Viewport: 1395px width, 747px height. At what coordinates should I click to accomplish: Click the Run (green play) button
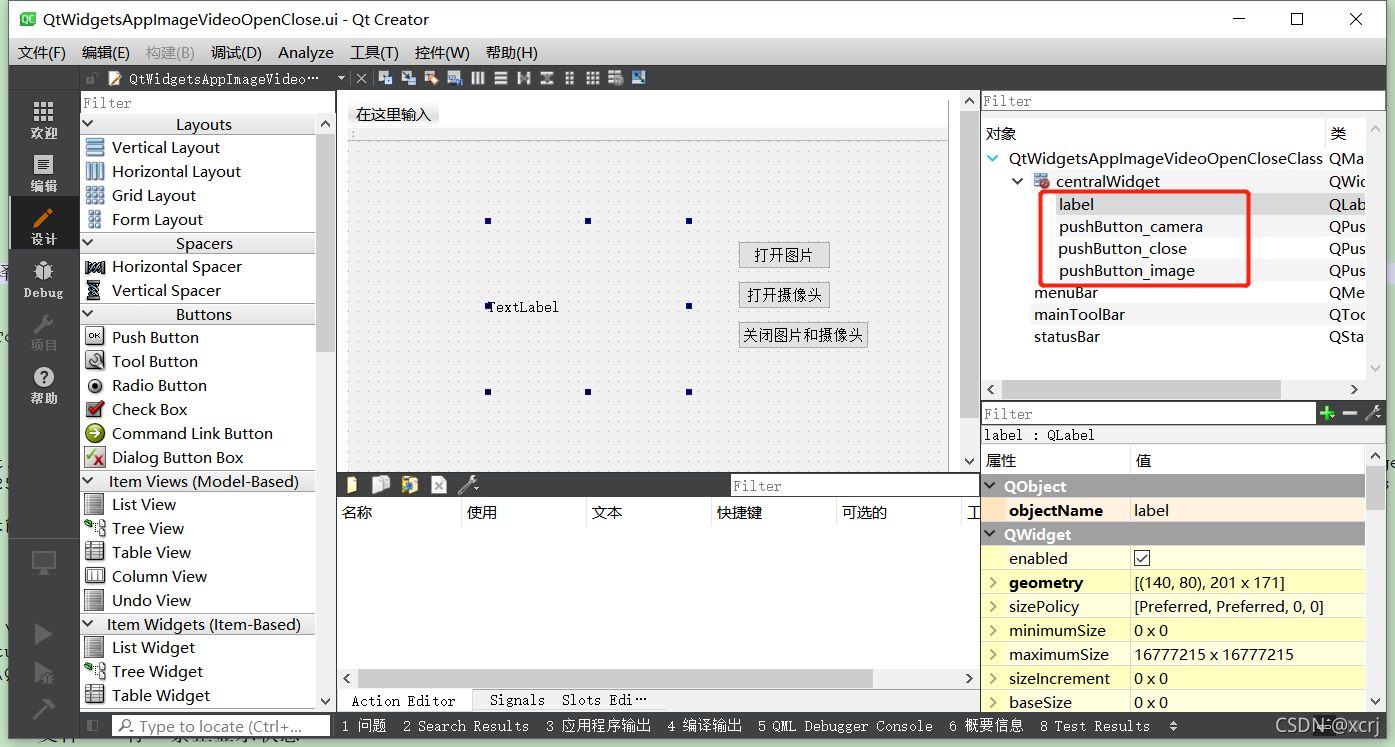(43, 633)
